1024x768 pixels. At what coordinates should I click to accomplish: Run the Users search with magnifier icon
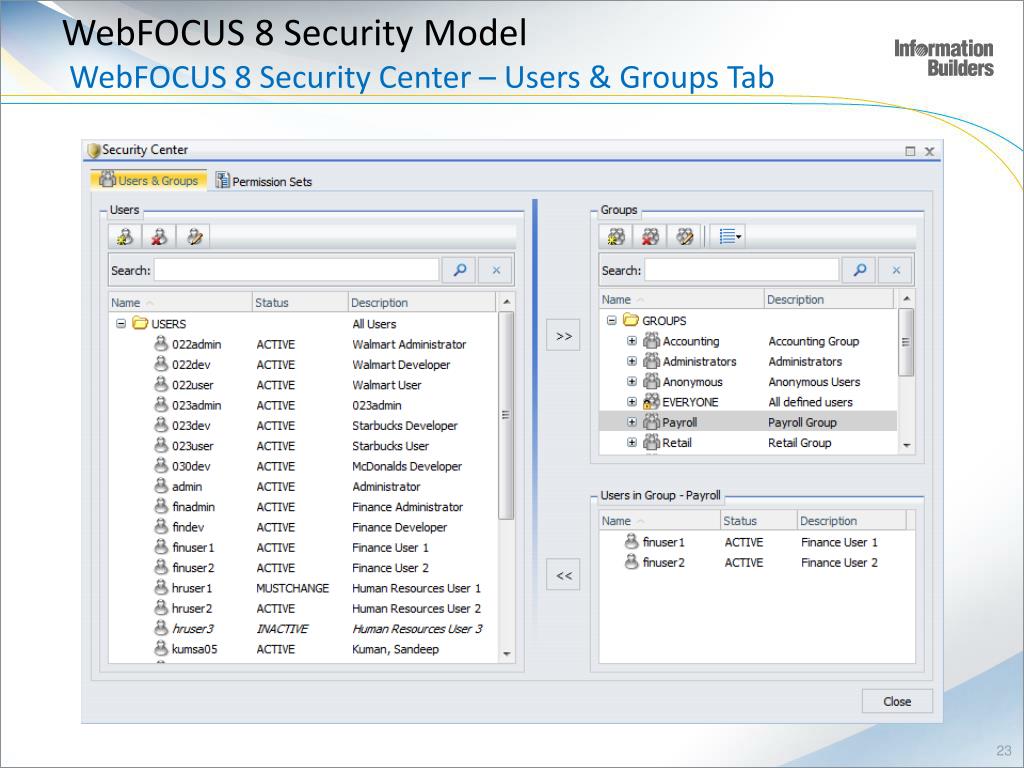pyautogui.click(x=460, y=270)
